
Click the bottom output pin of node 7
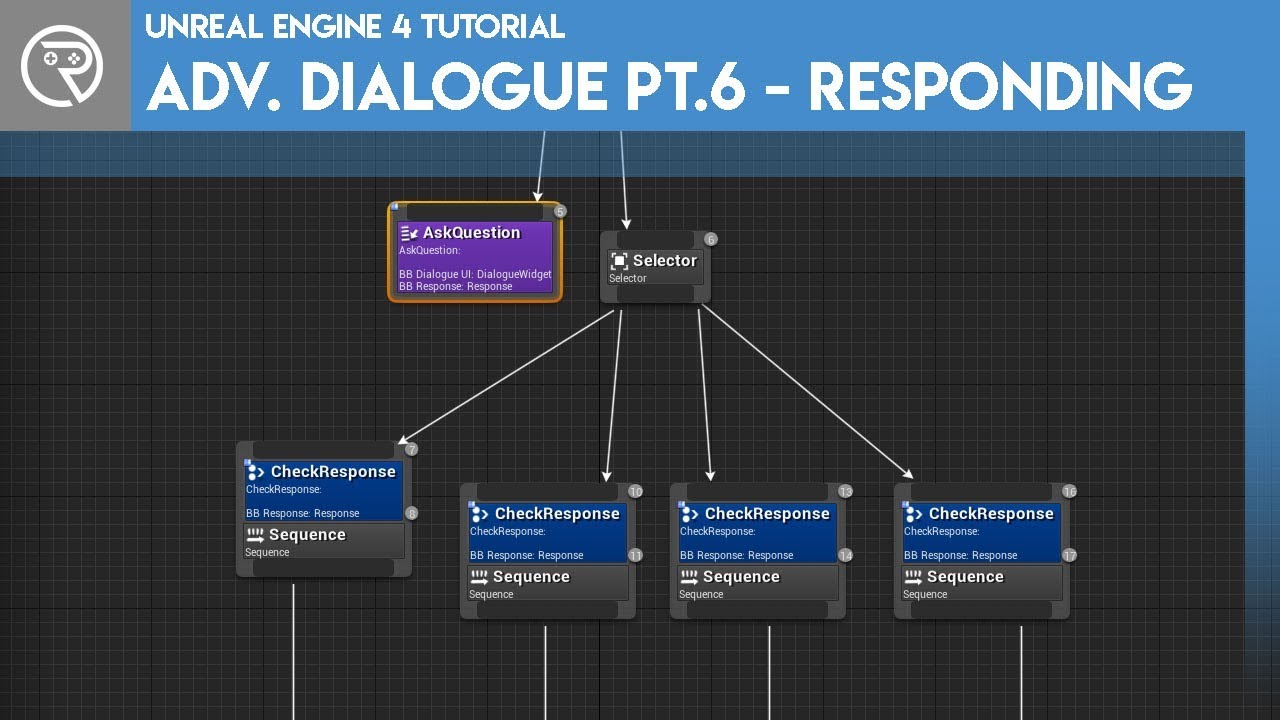(323, 567)
